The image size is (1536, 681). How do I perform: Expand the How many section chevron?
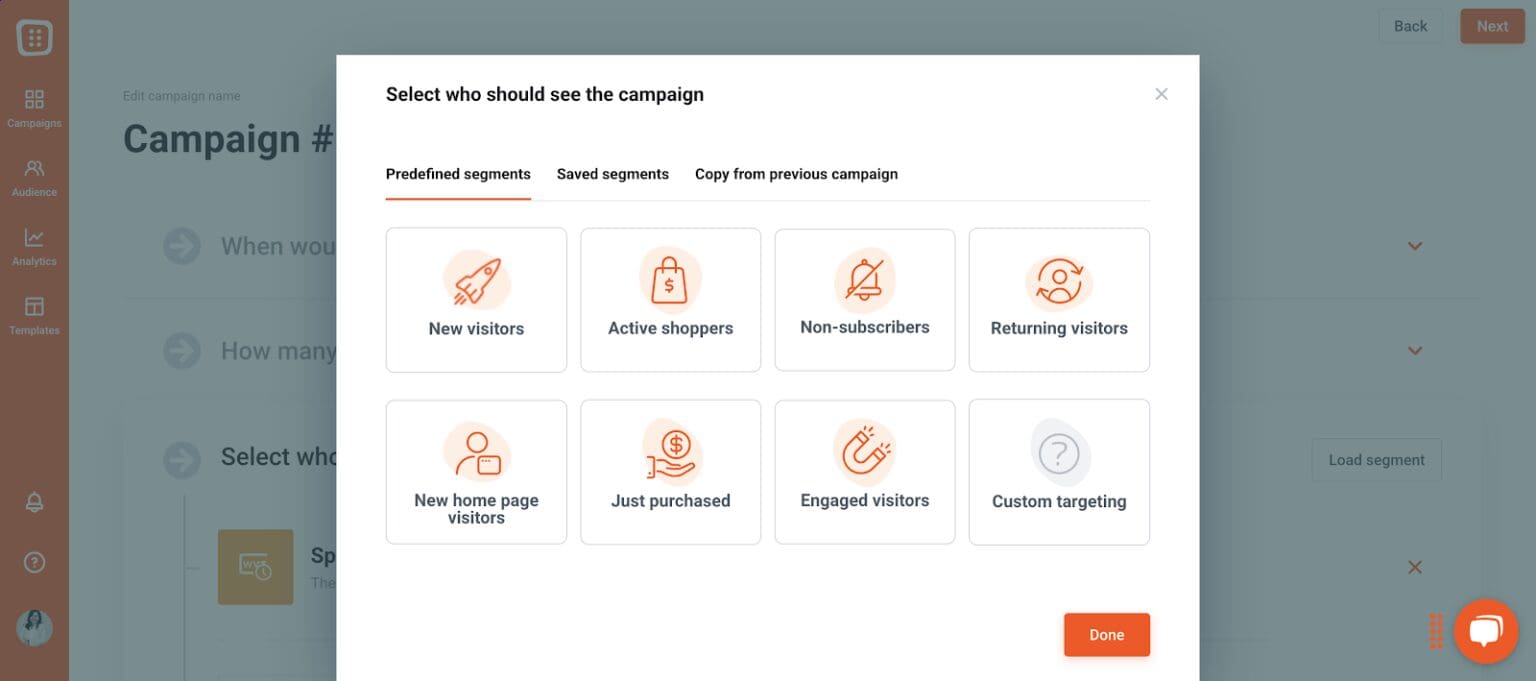click(1414, 351)
